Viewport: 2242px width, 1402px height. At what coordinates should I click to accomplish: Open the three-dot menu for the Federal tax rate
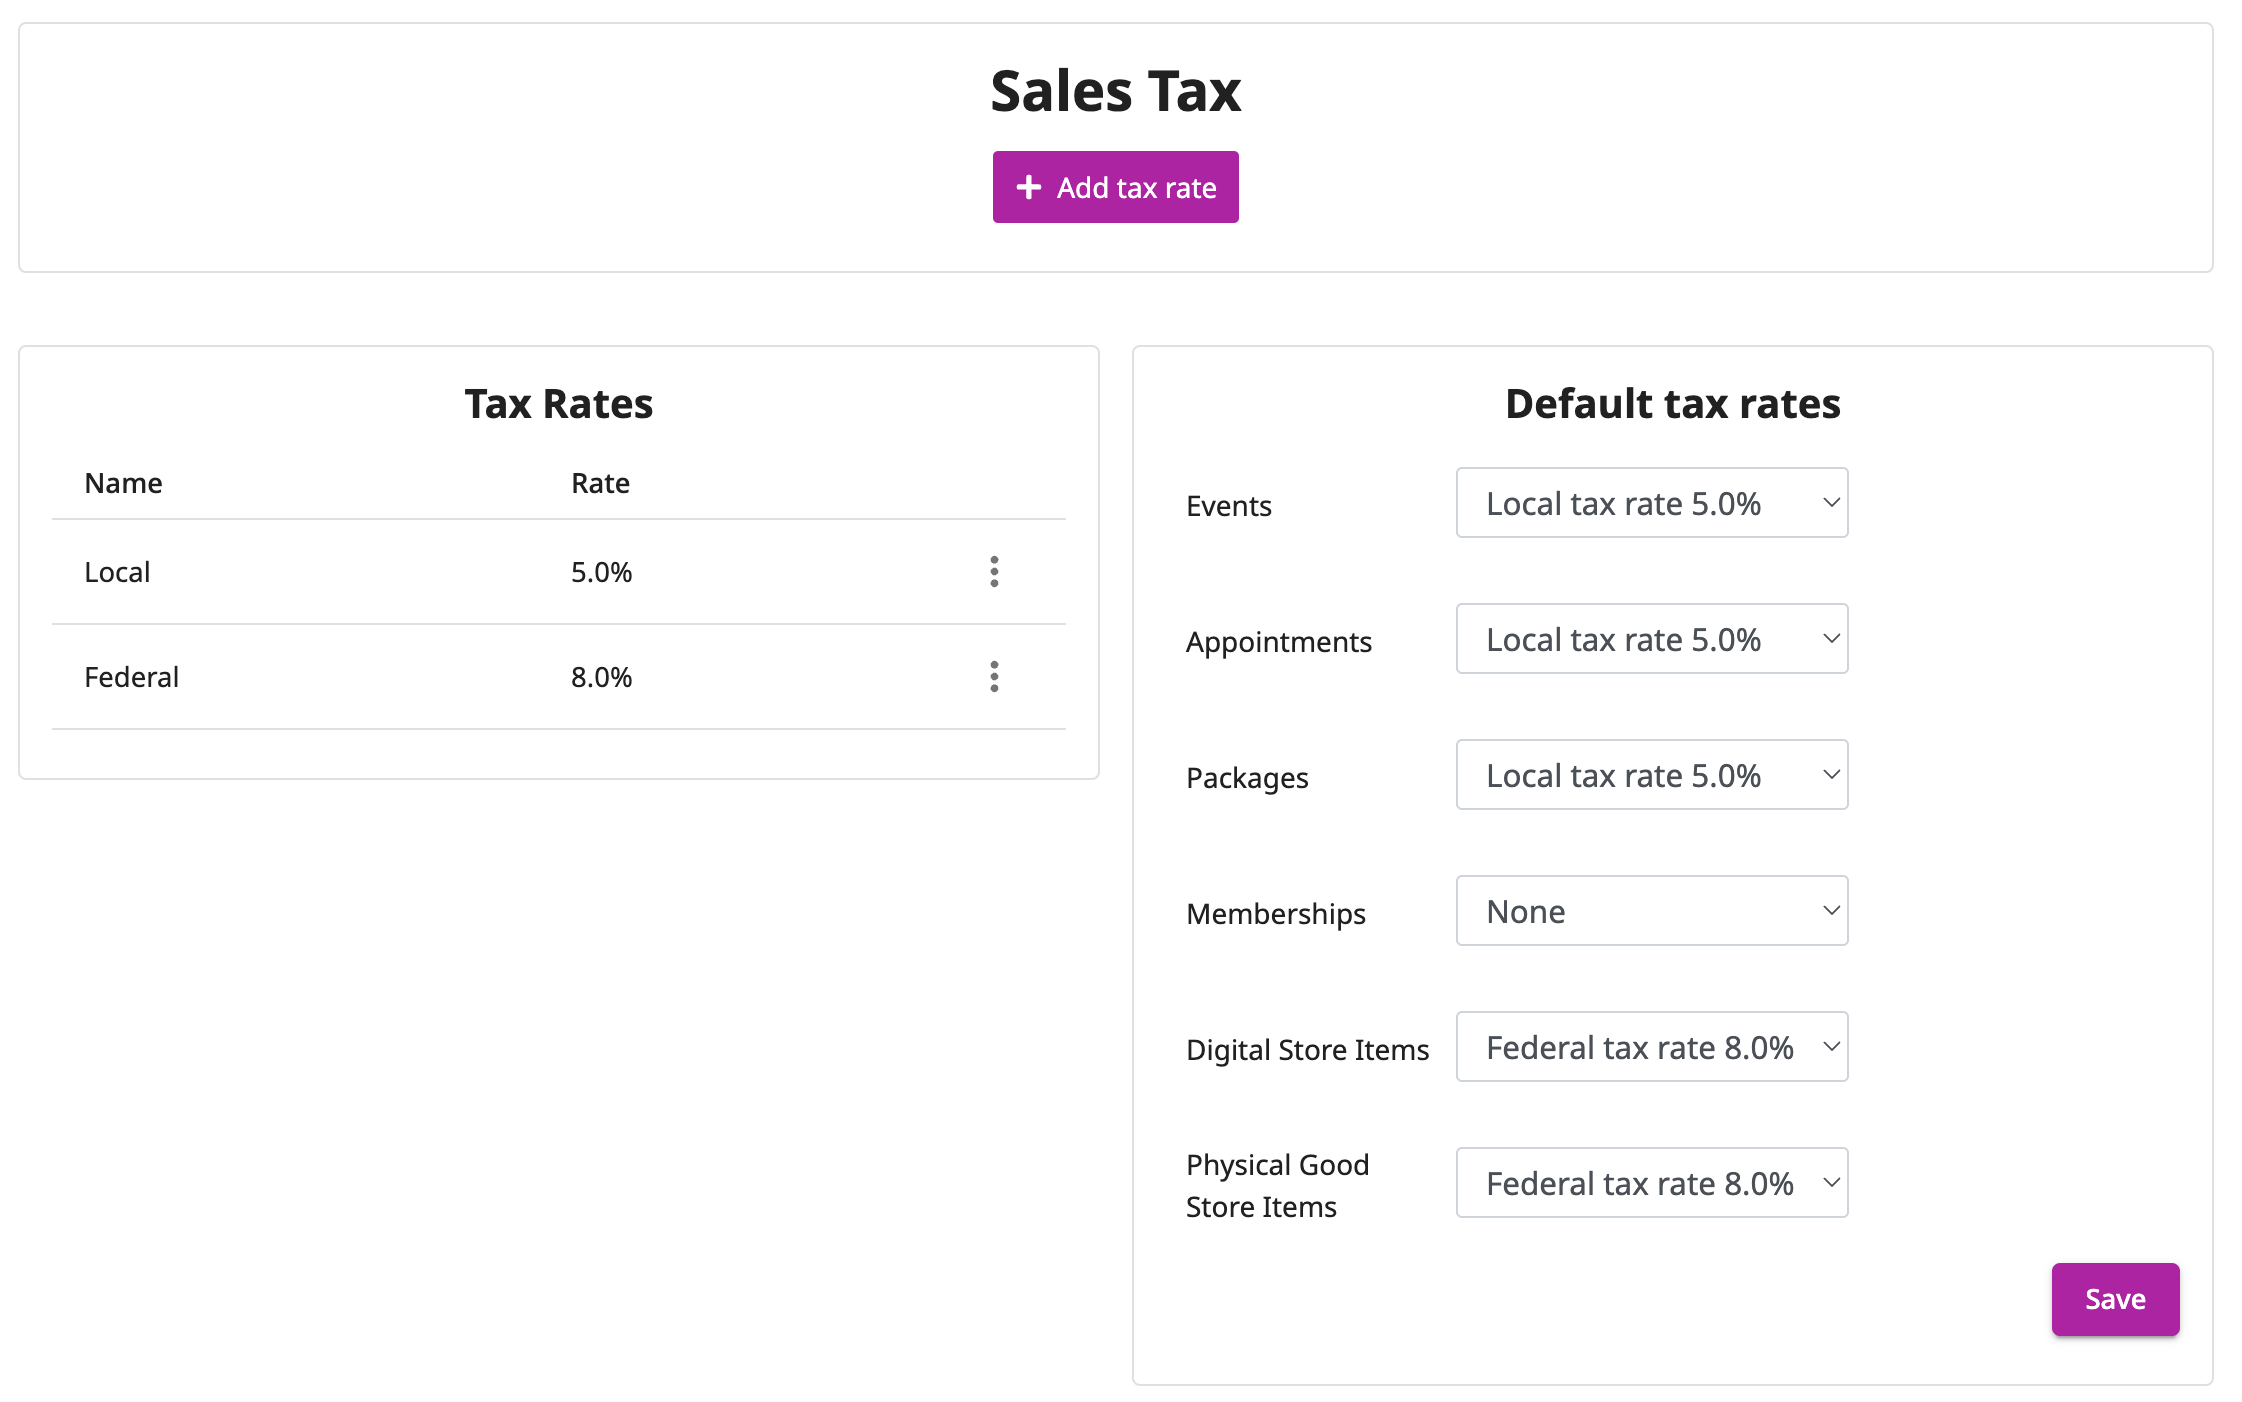pyautogui.click(x=994, y=677)
